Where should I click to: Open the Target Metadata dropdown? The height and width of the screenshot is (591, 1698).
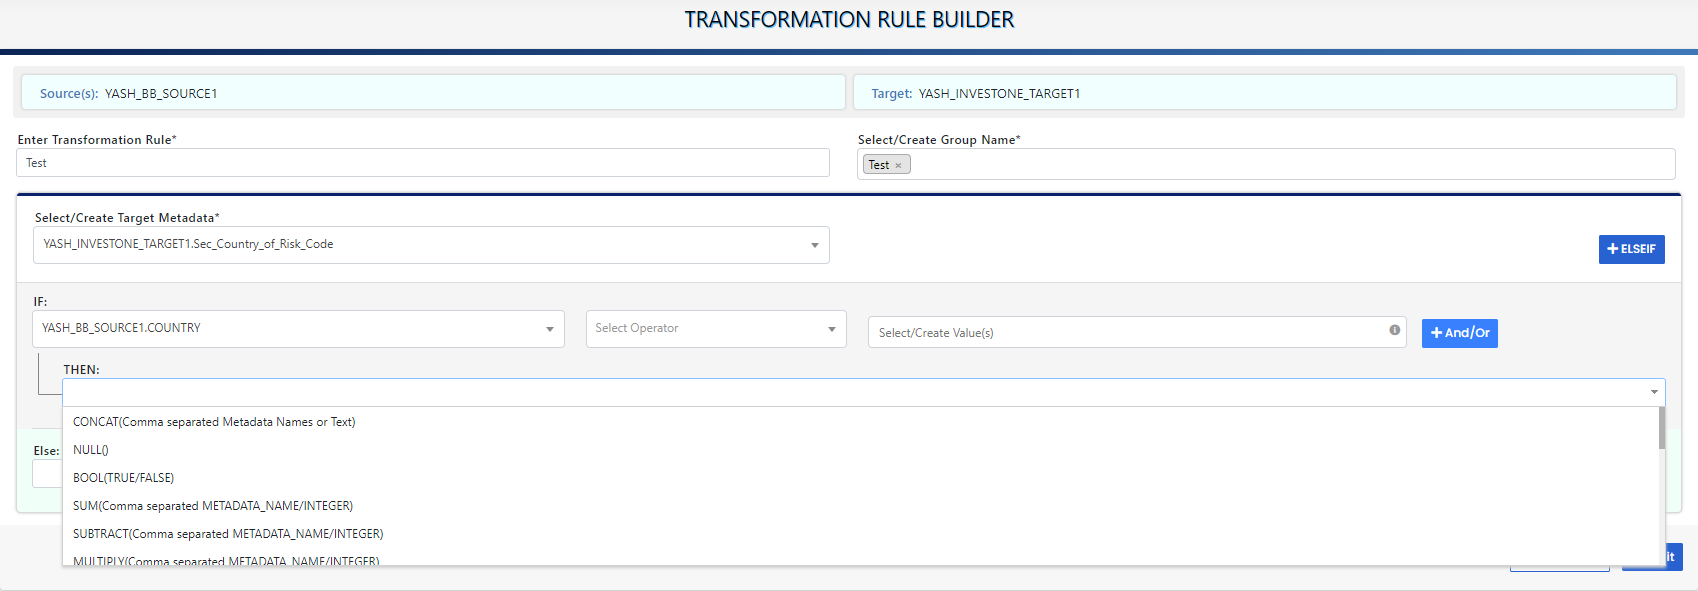click(814, 245)
